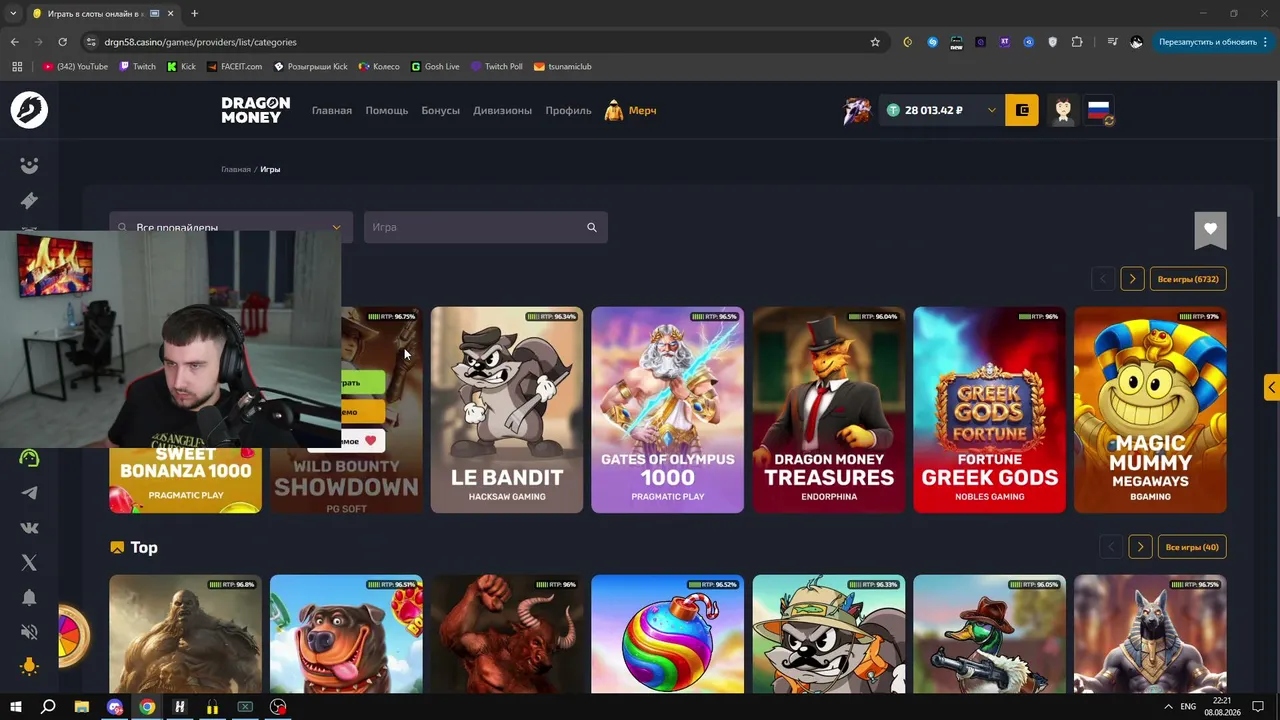This screenshot has height=720, width=1280.
Task: Click the Dragon Money header logo
Action: [256, 110]
